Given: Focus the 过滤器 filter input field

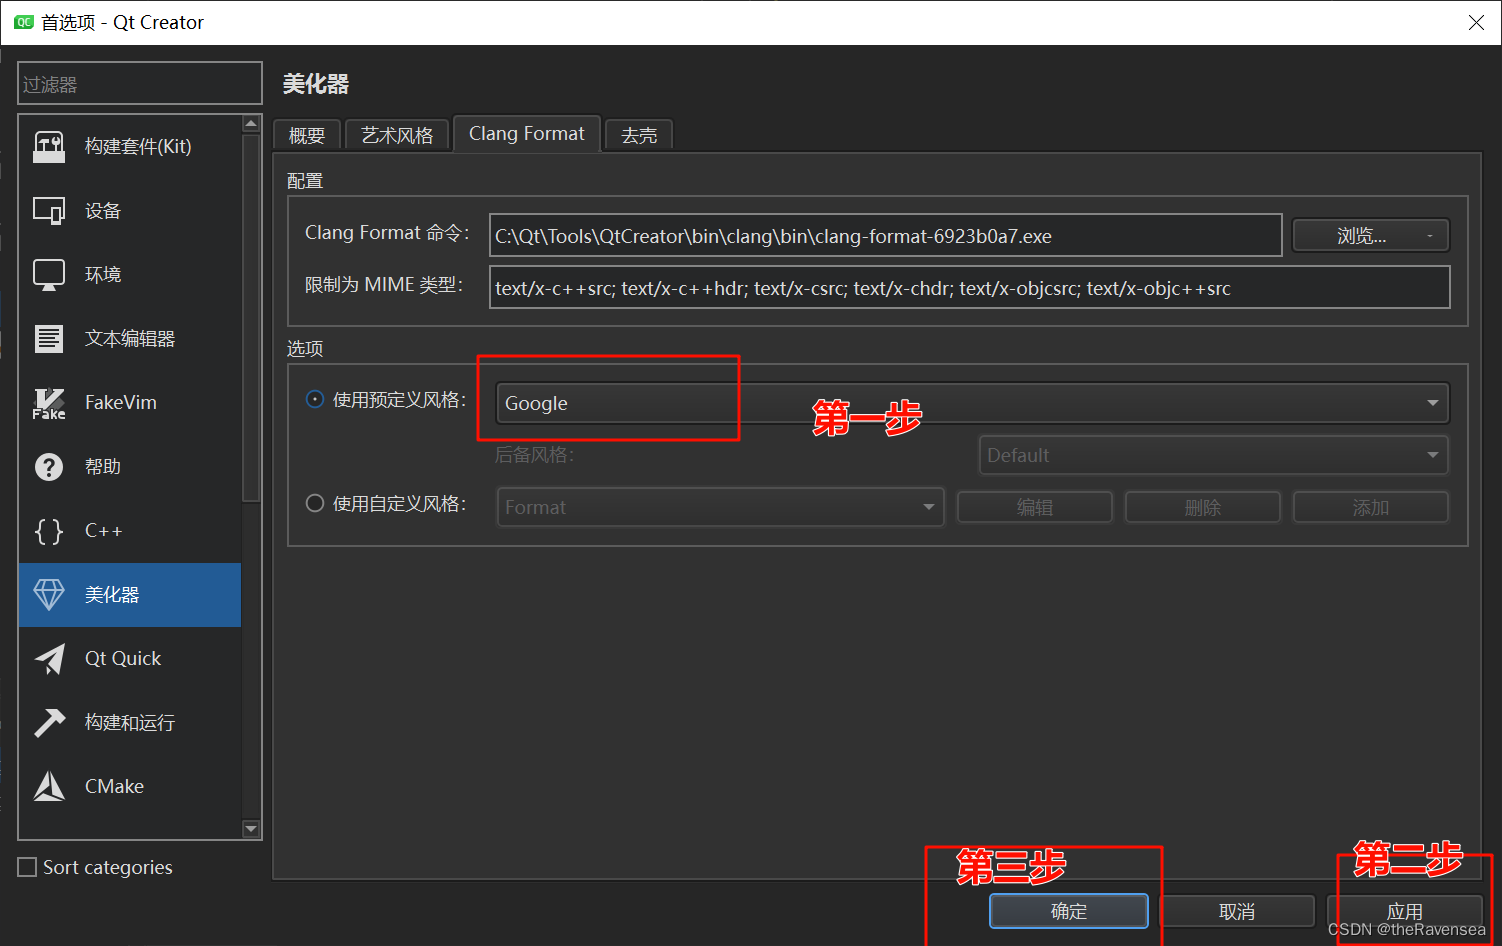Looking at the screenshot, I should point(140,84).
